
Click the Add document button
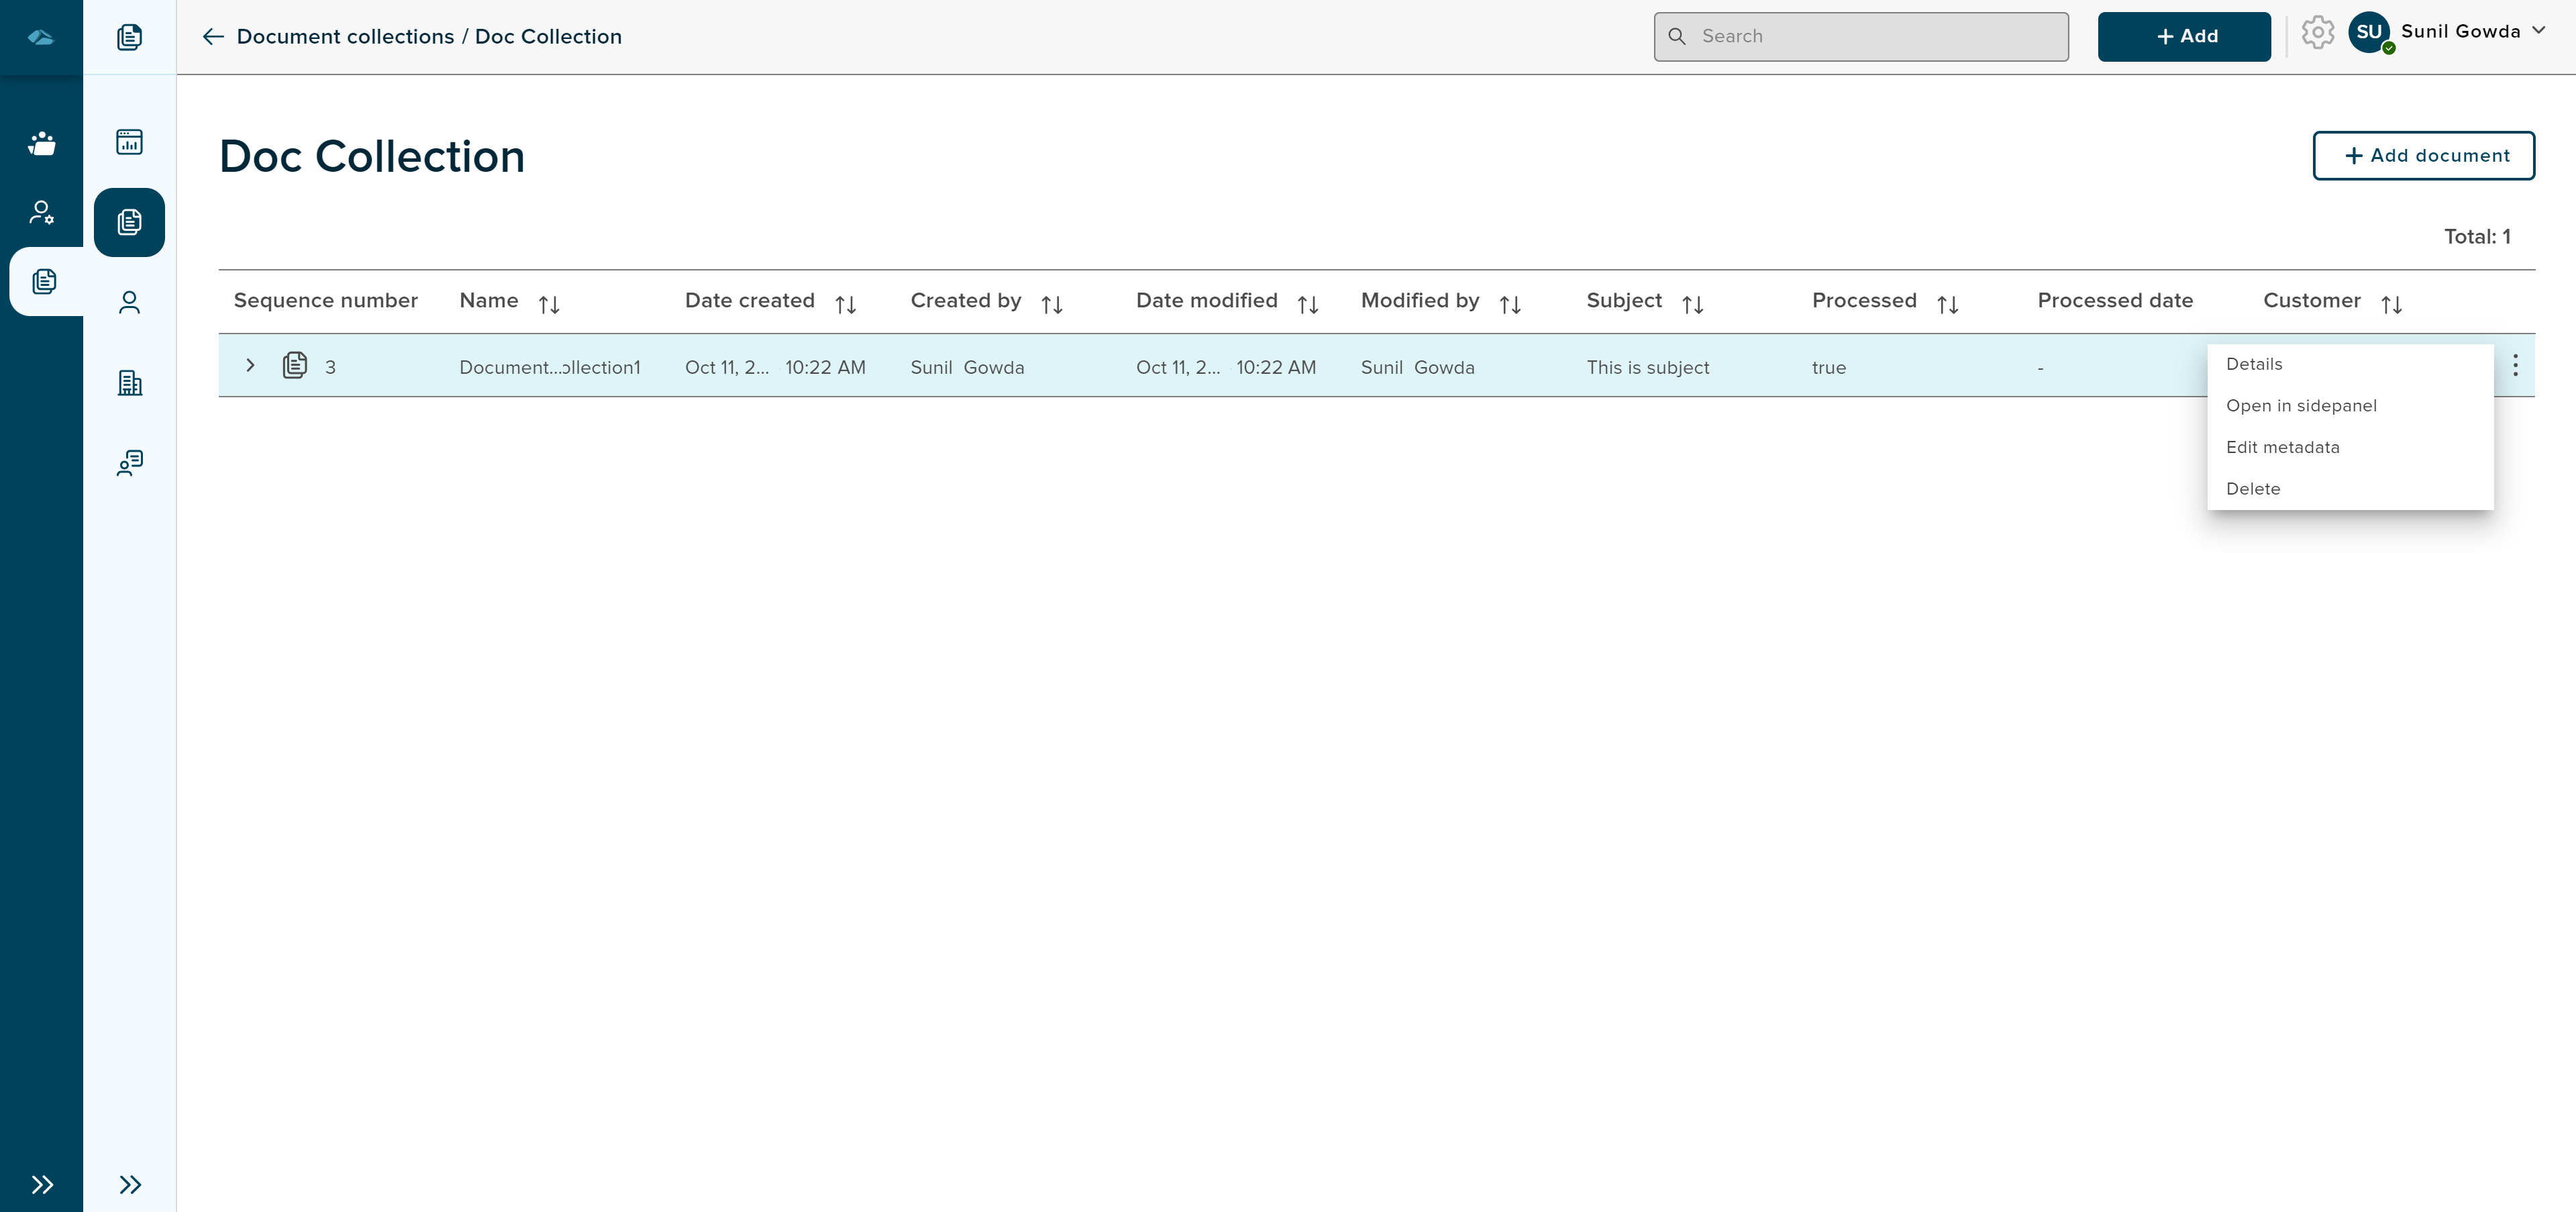click(x=2425, y=156)
